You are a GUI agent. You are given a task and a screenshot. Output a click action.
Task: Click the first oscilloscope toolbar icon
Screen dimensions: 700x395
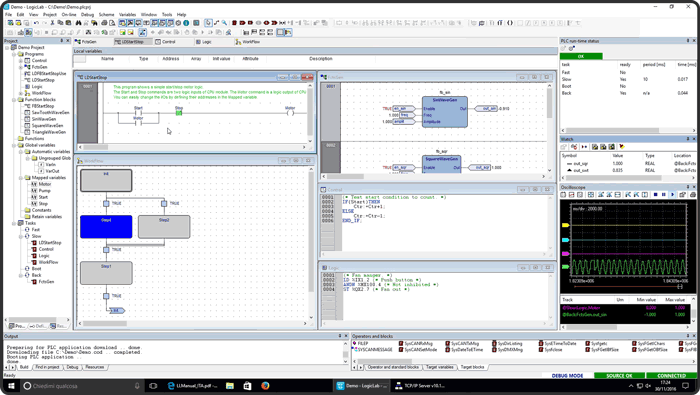pos(563,195)
